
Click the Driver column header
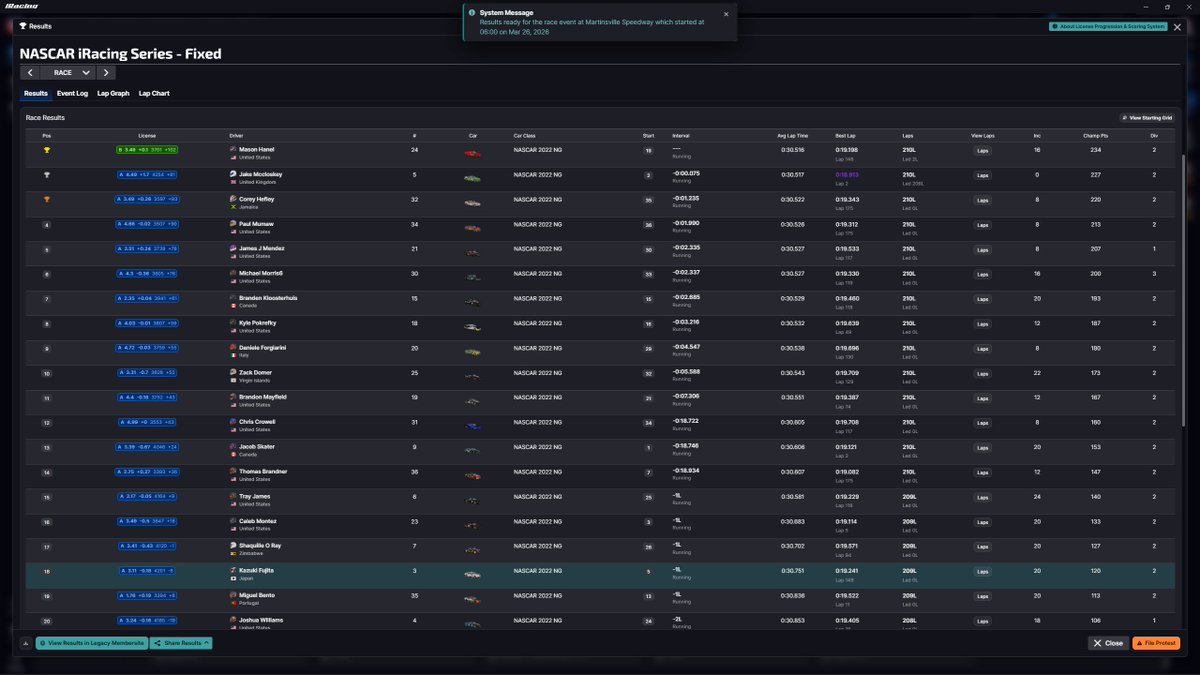(236, 135)
